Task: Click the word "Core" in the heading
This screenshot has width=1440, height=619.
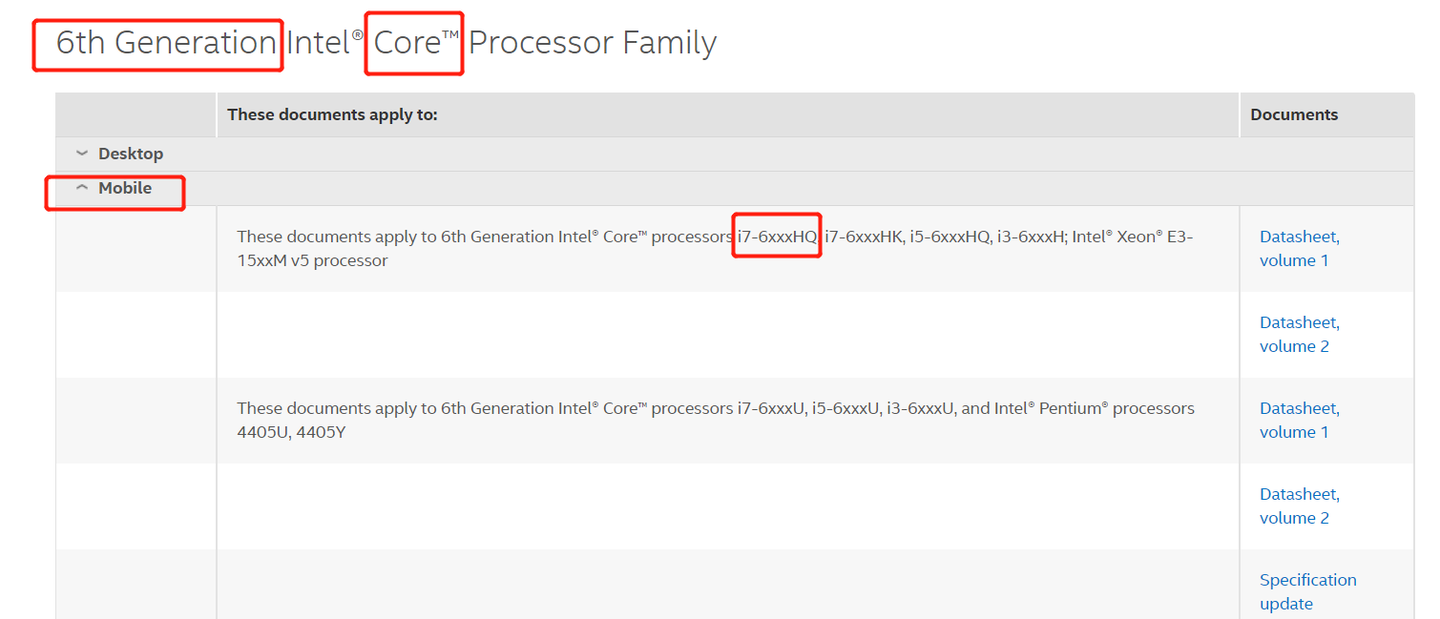Action: point(407,43)
